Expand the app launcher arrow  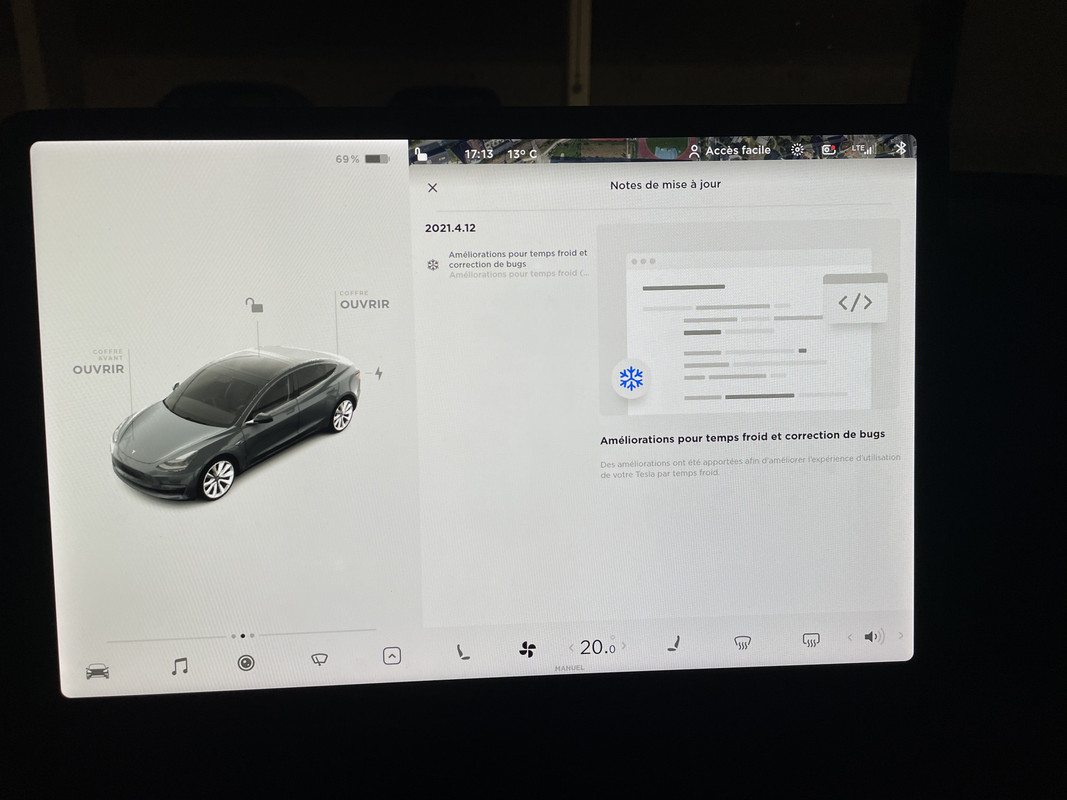pos(392,656)
